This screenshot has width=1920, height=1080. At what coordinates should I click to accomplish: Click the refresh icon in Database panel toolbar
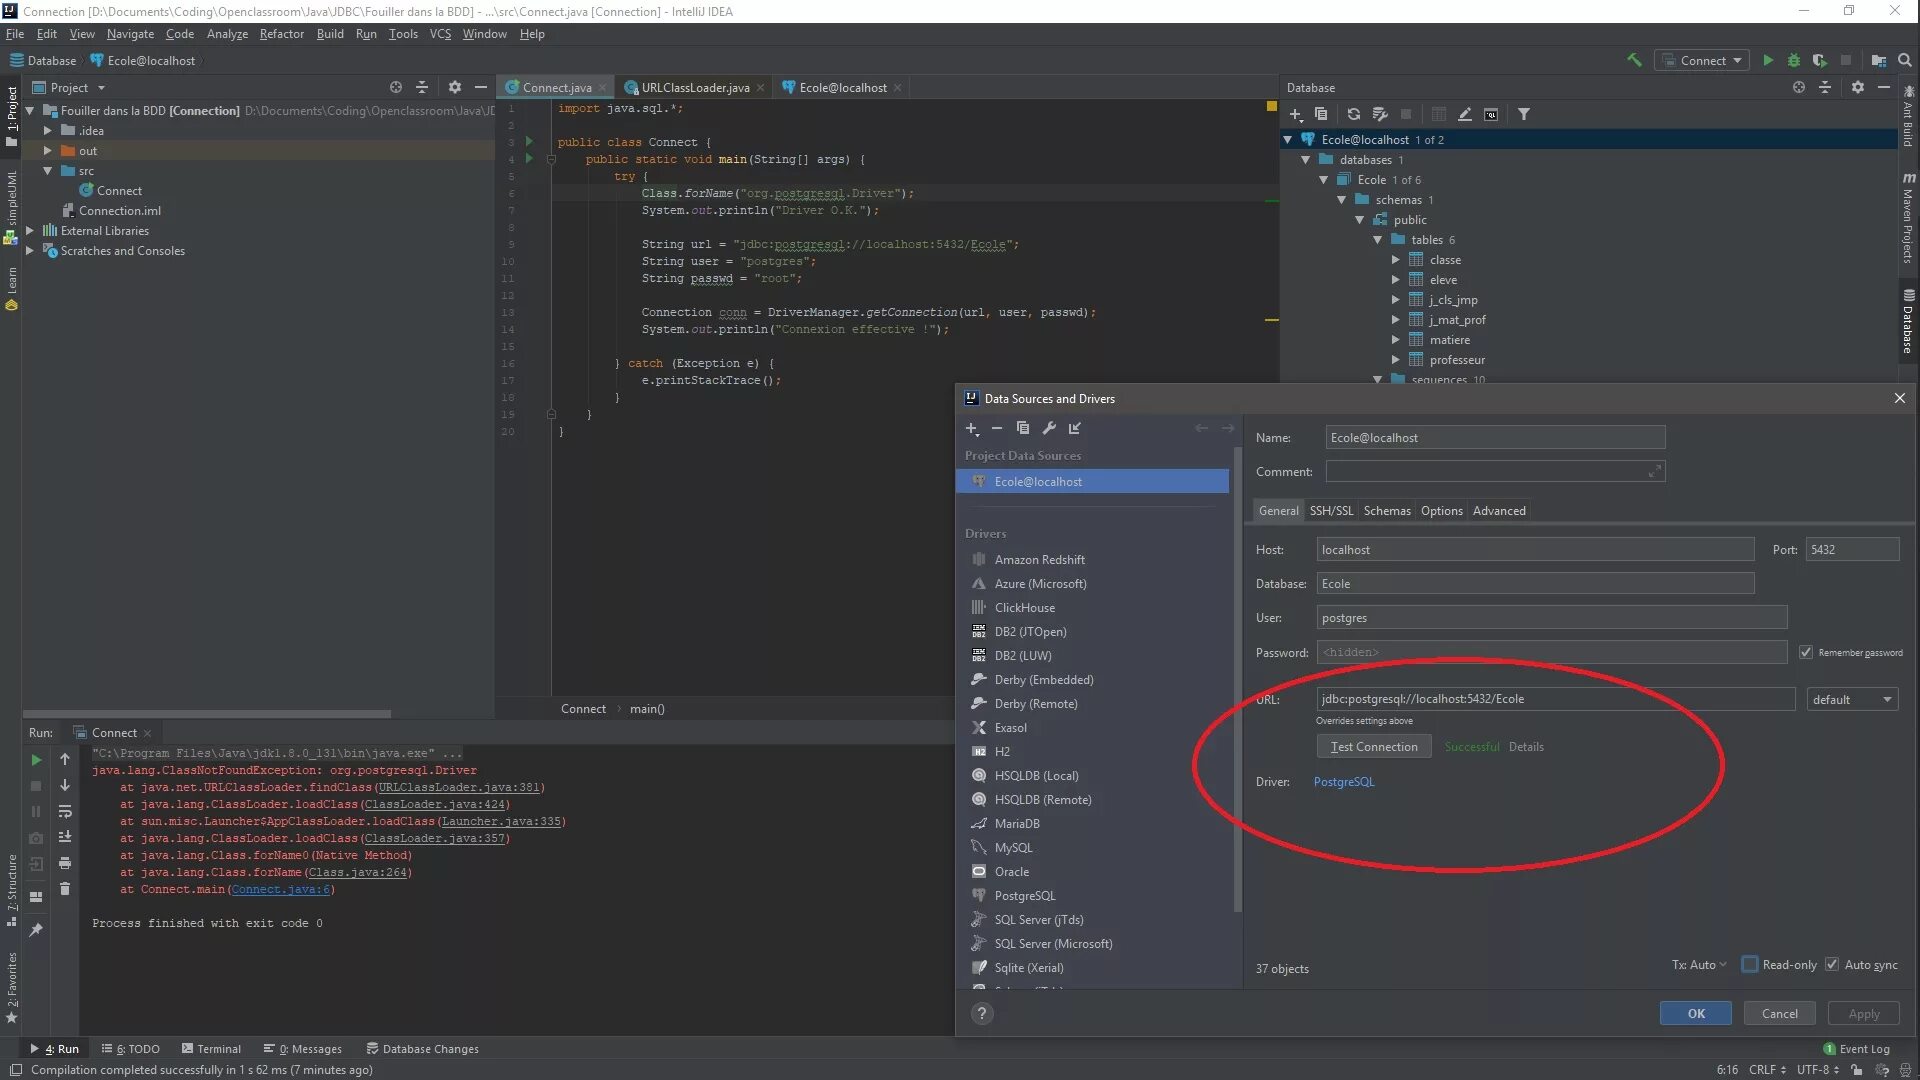pyautogui.click(x=1353, y=114)
